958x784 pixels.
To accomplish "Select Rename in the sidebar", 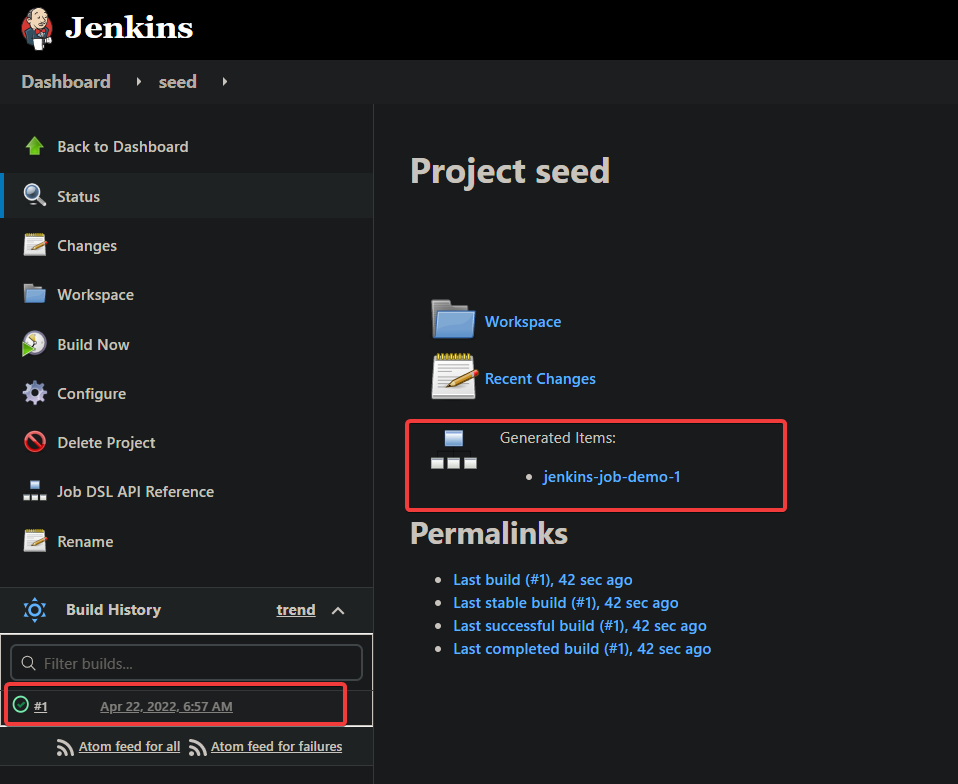I will [x=86, y=542].
